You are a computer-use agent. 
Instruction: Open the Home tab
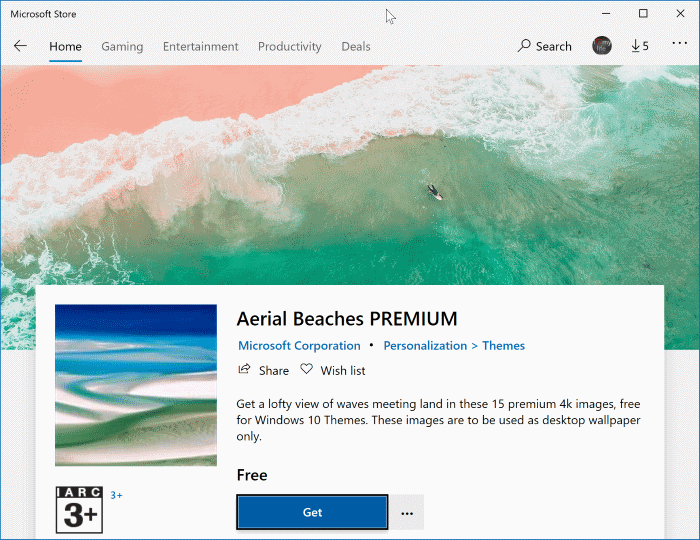(x=65, y=46)
